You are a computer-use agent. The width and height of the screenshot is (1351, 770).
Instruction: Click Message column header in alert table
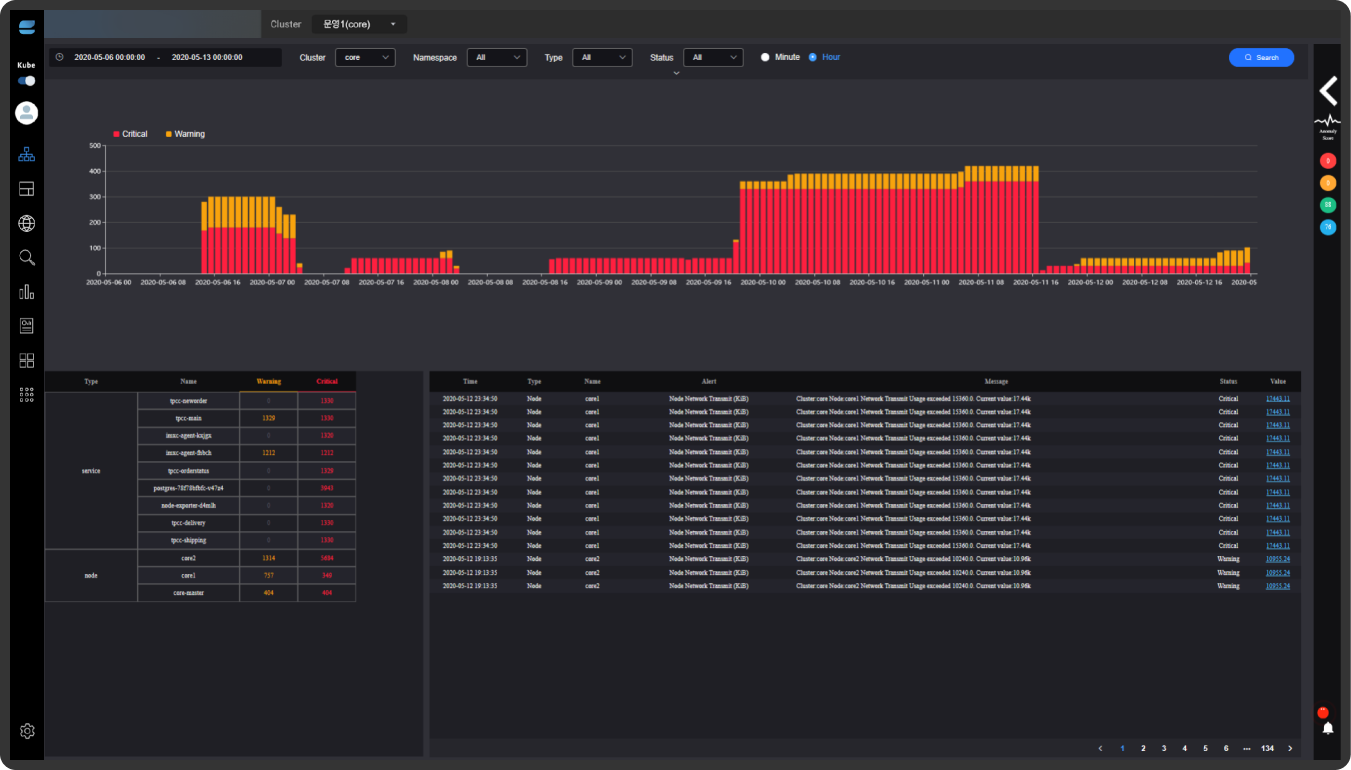(x=996, y=381)
